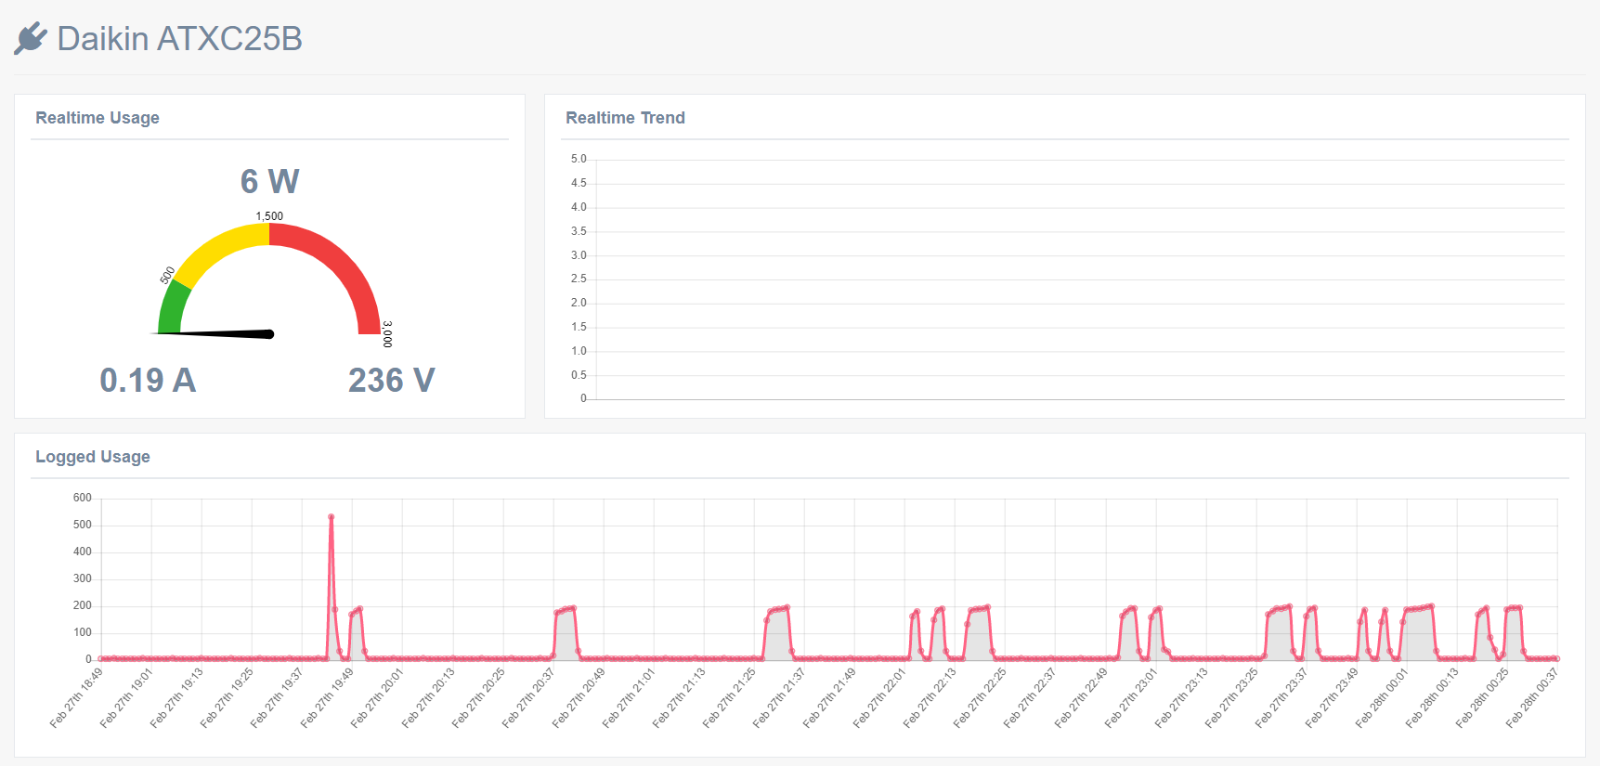1600x766 pixels.
Task: Click the Feb 28th 00:01 axis label
Action: pos(1382,698)
